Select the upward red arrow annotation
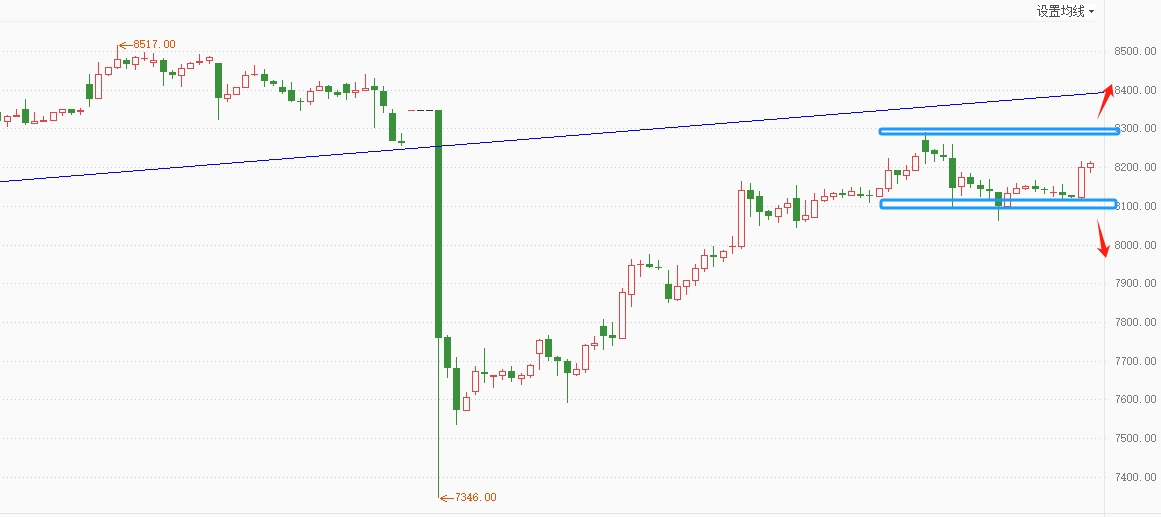1161x517 pixels. click(x=1105, y=101)
